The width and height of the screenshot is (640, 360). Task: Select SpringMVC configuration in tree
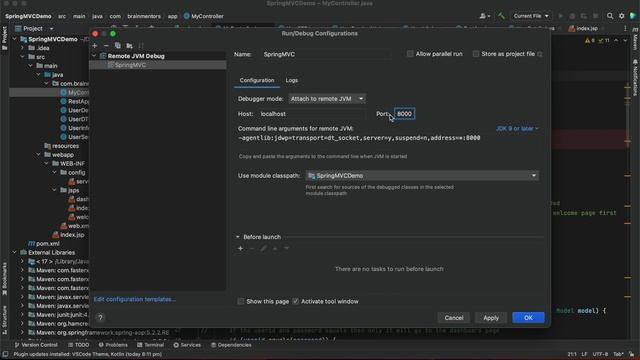coord(158,65)
